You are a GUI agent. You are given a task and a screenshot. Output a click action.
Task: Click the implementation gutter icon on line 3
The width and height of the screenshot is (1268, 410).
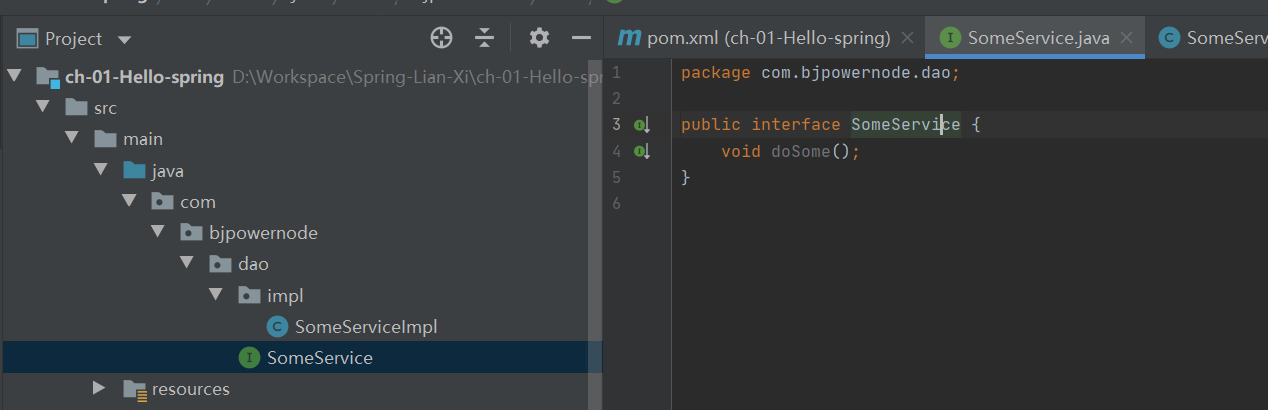point(642,125)
